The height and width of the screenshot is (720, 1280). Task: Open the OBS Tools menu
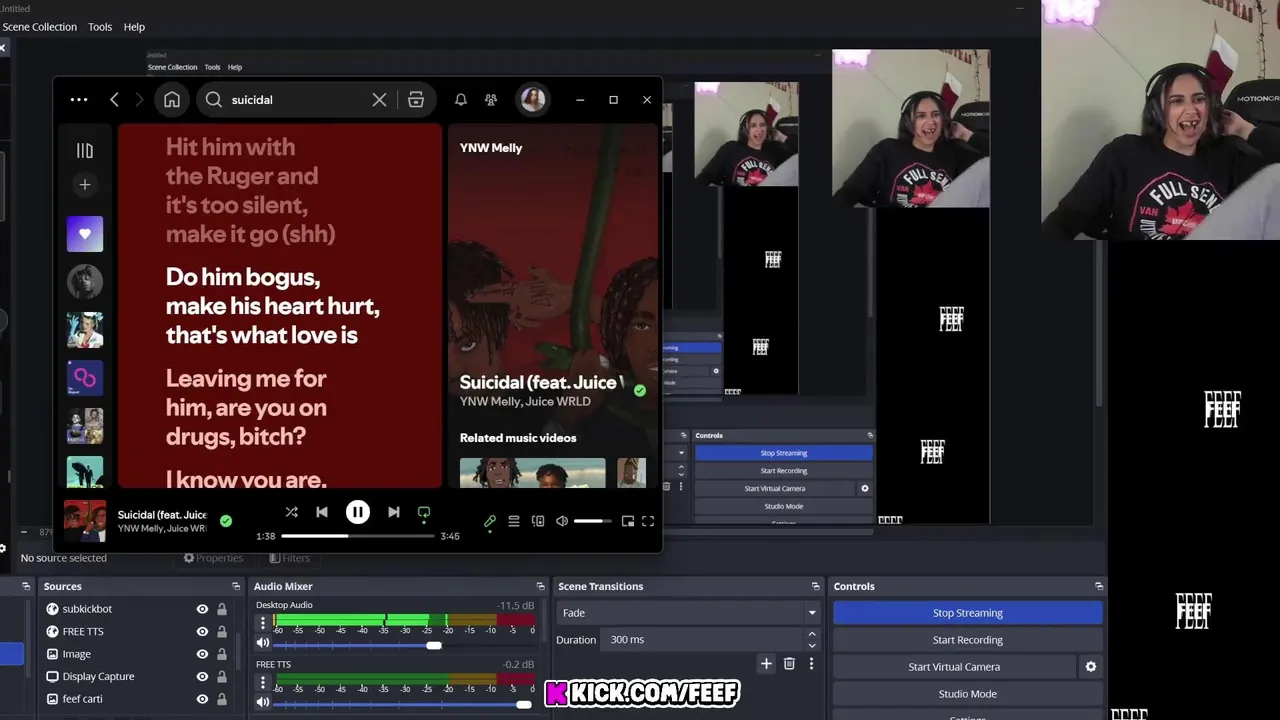(100, 27)
